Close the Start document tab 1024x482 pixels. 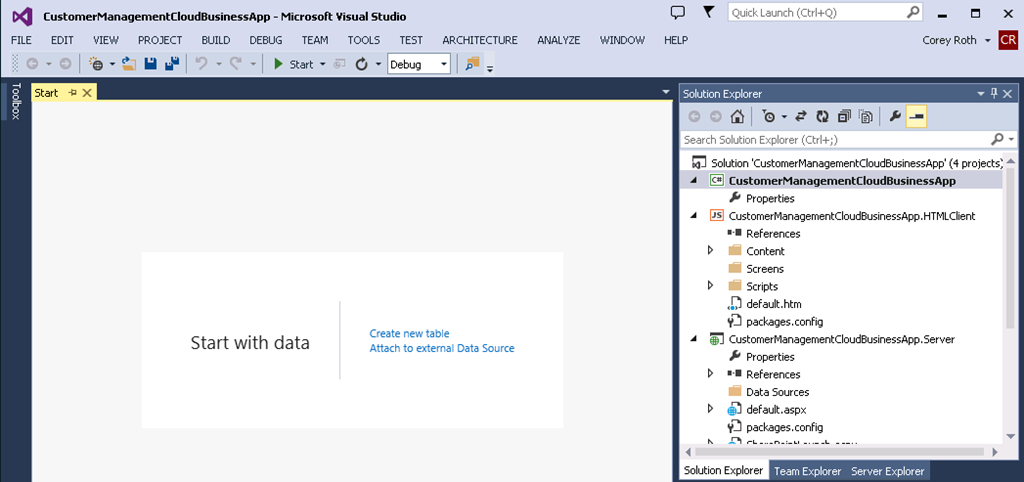tap(87, 93)
